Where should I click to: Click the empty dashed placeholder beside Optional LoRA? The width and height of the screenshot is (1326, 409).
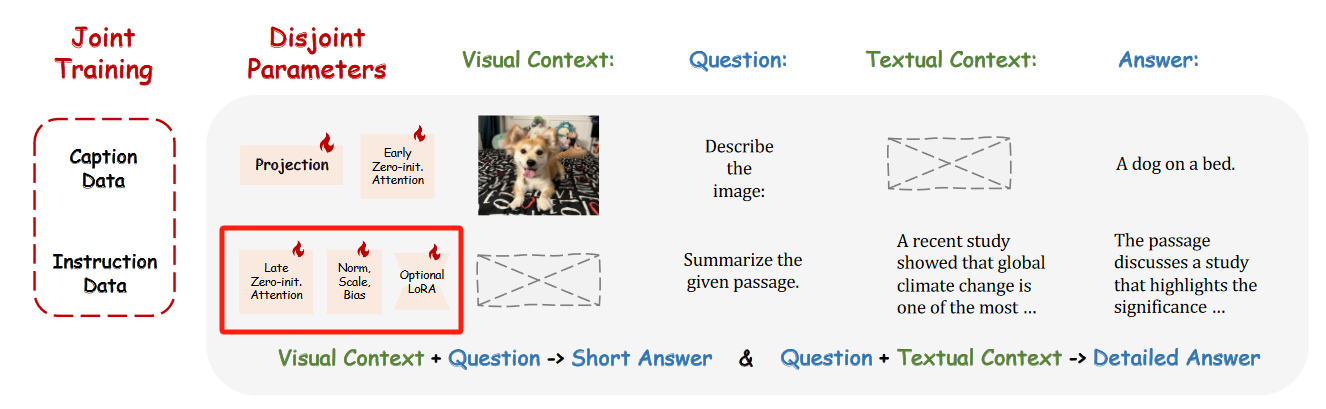538,279
